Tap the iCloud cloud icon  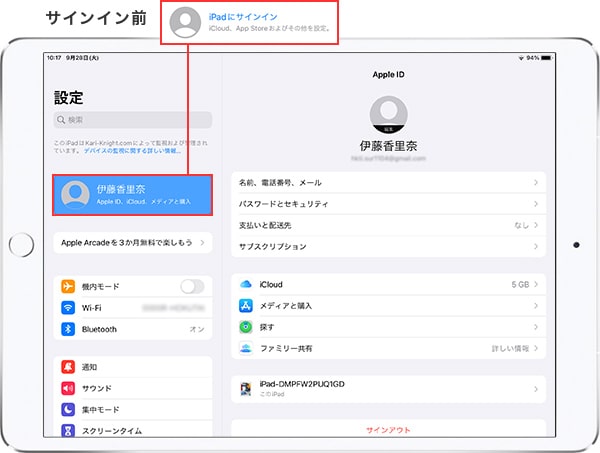click(246, 284)
